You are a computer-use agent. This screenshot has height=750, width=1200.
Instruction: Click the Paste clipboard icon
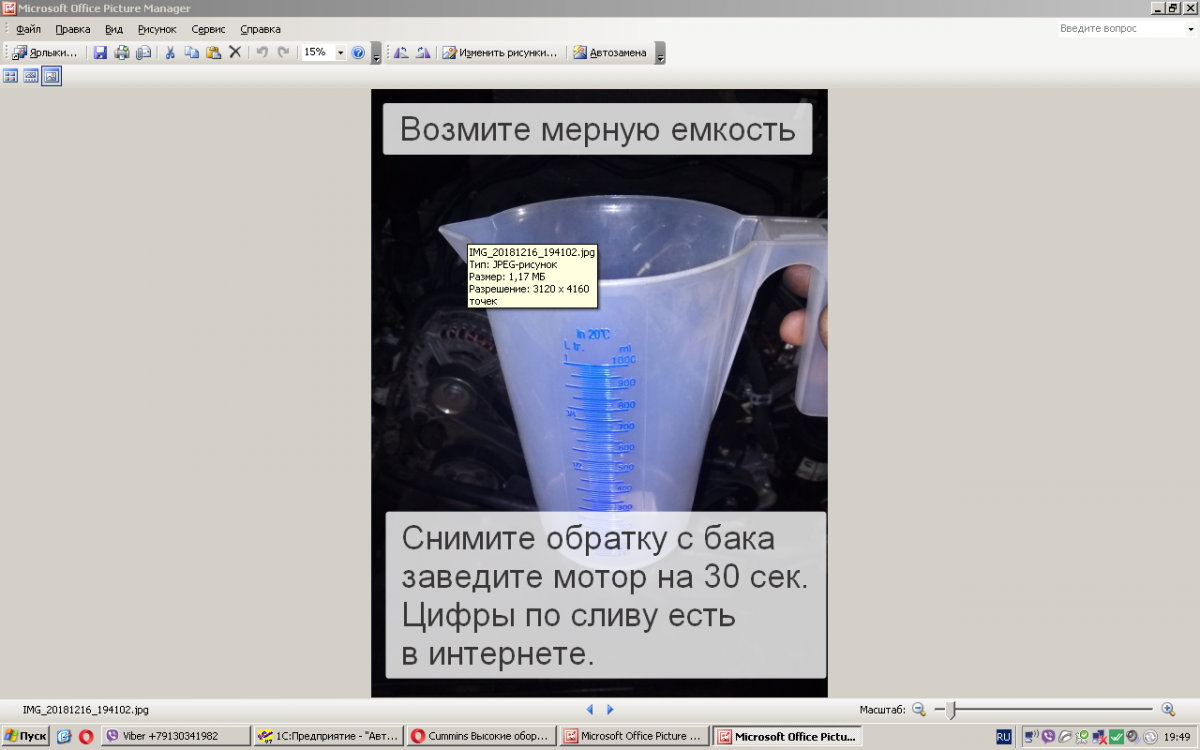(x=213, y=53)
